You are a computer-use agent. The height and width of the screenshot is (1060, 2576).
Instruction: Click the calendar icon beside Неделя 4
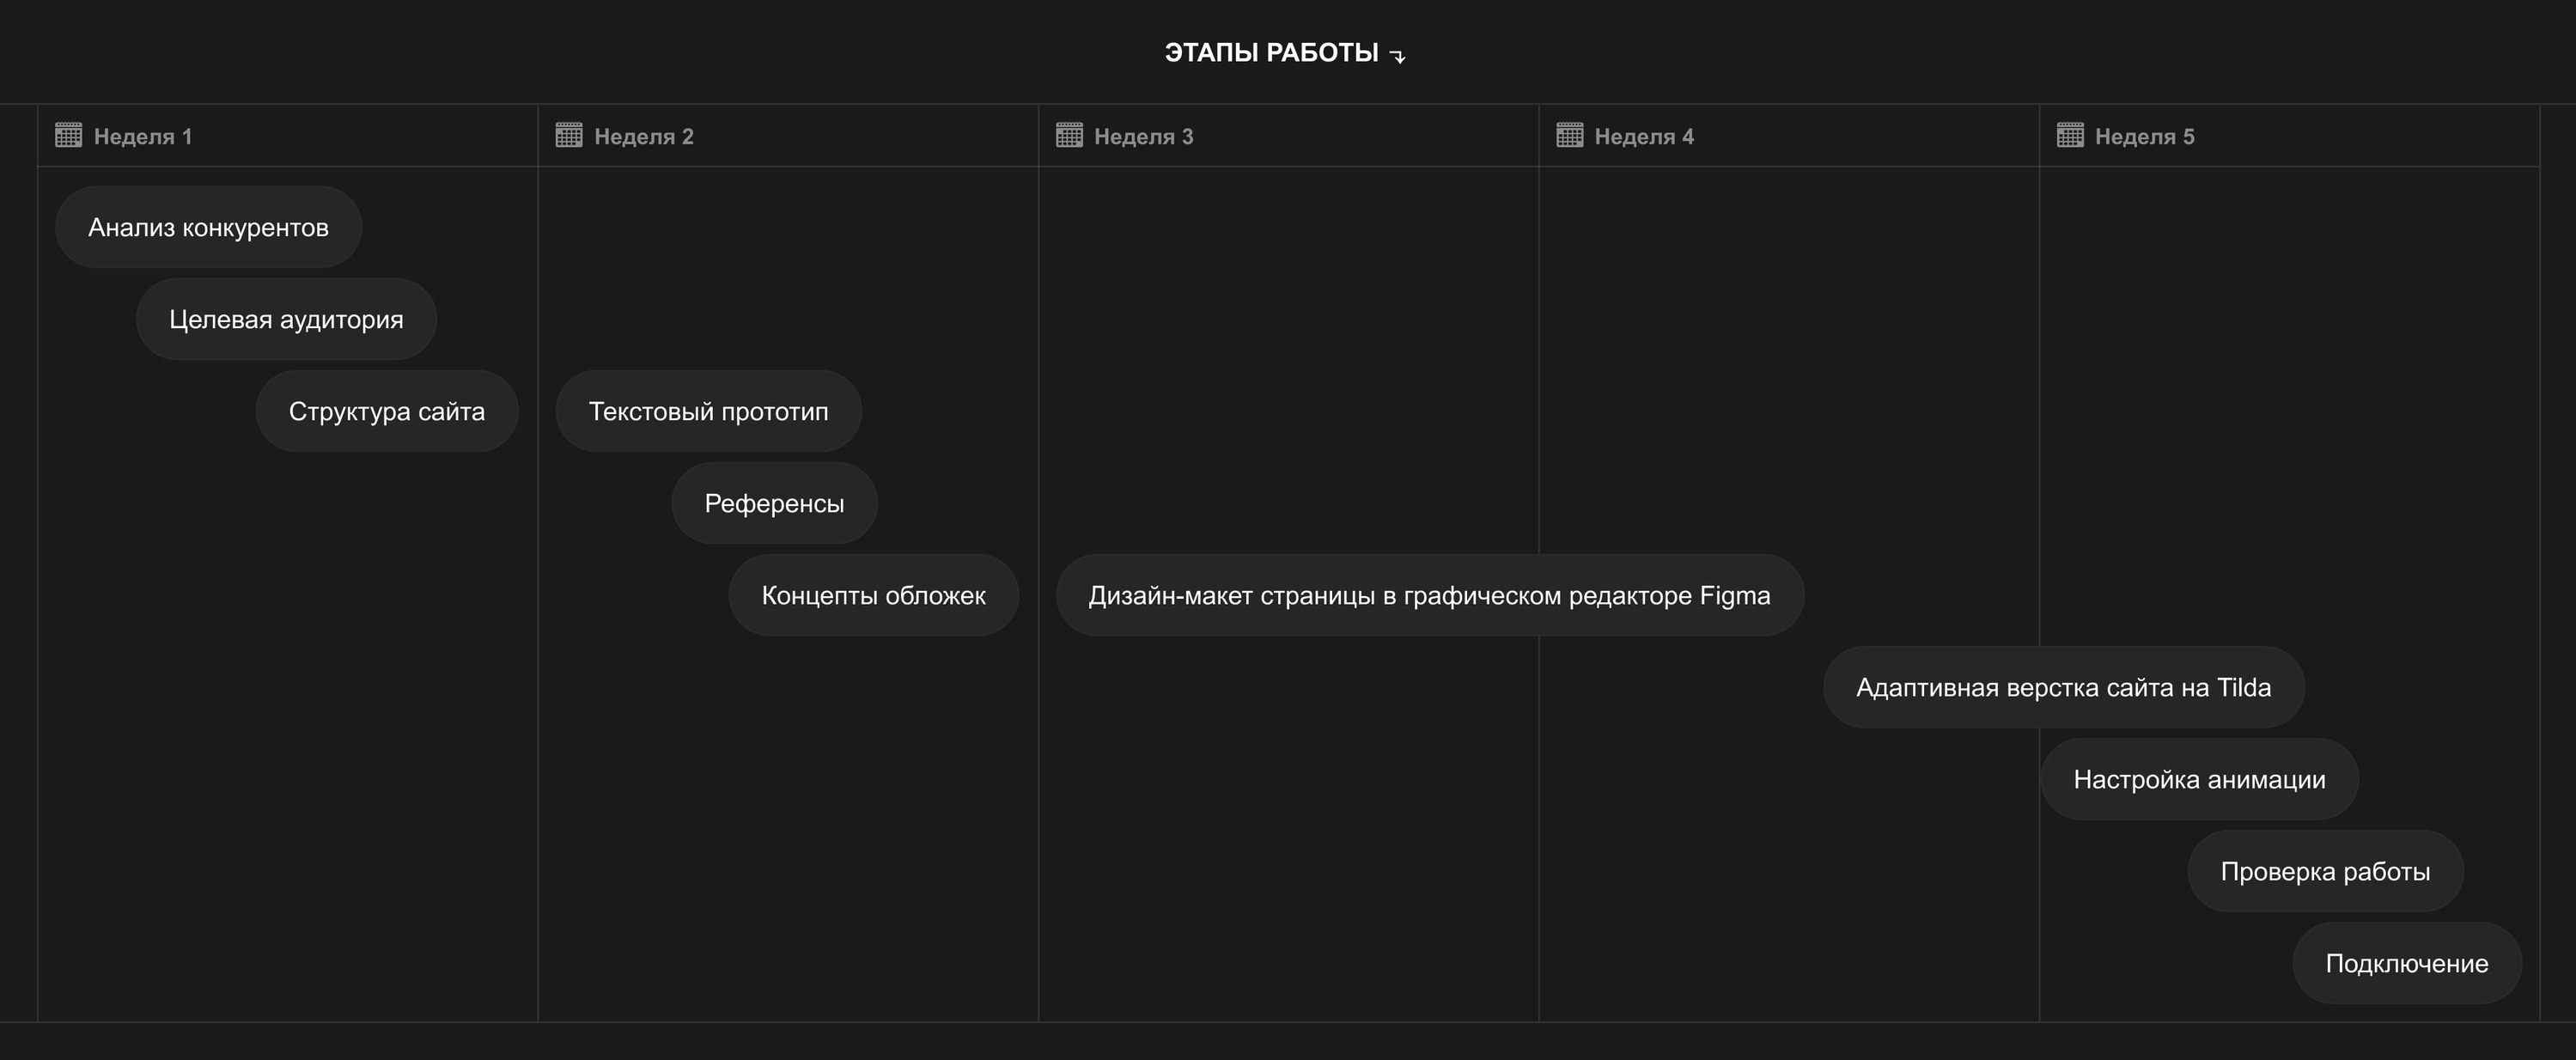tap(1570, 135)
